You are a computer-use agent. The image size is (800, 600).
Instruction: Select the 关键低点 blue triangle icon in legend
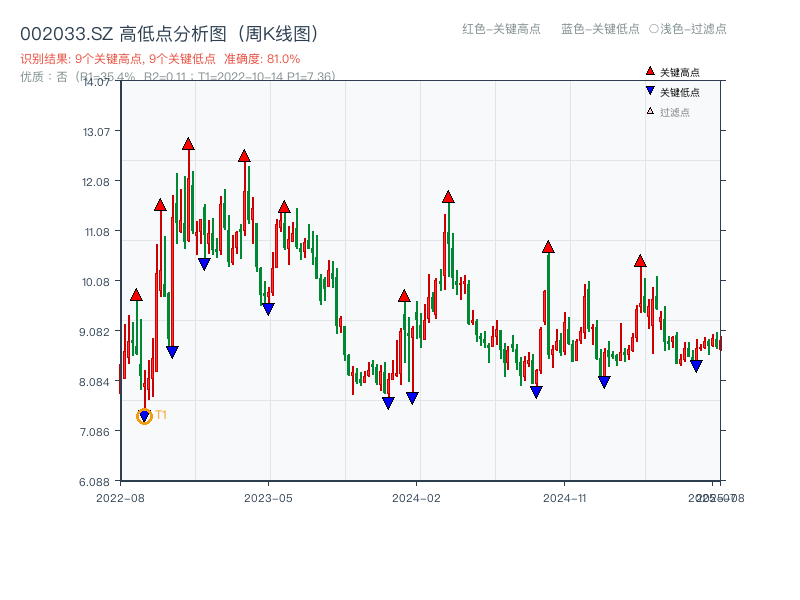pos(650,91)
